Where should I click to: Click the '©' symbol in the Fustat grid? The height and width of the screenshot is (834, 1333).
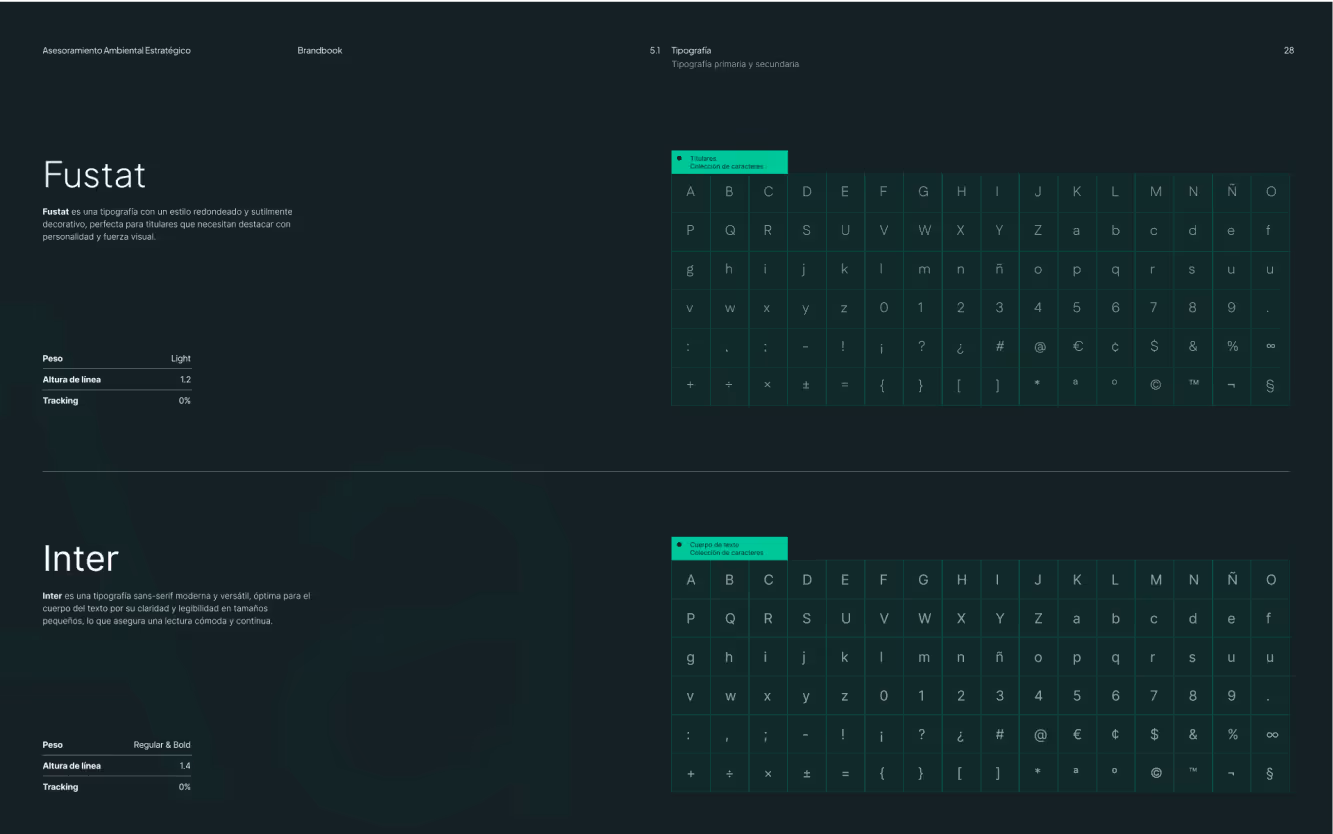[1155, 385]
